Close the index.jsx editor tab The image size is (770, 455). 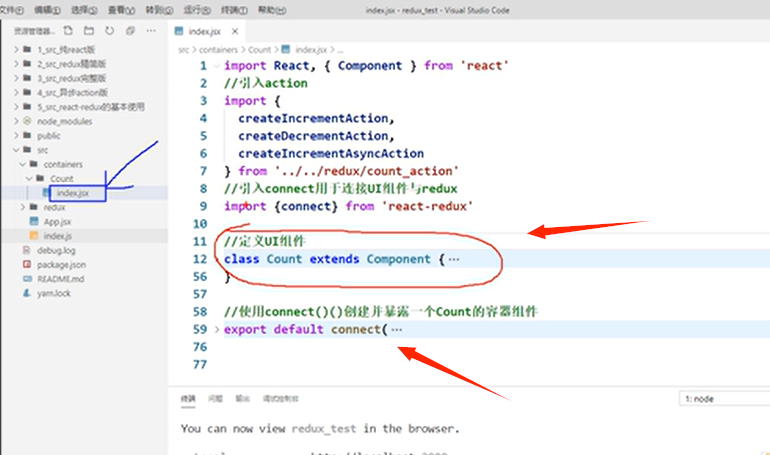coord(235,31)
